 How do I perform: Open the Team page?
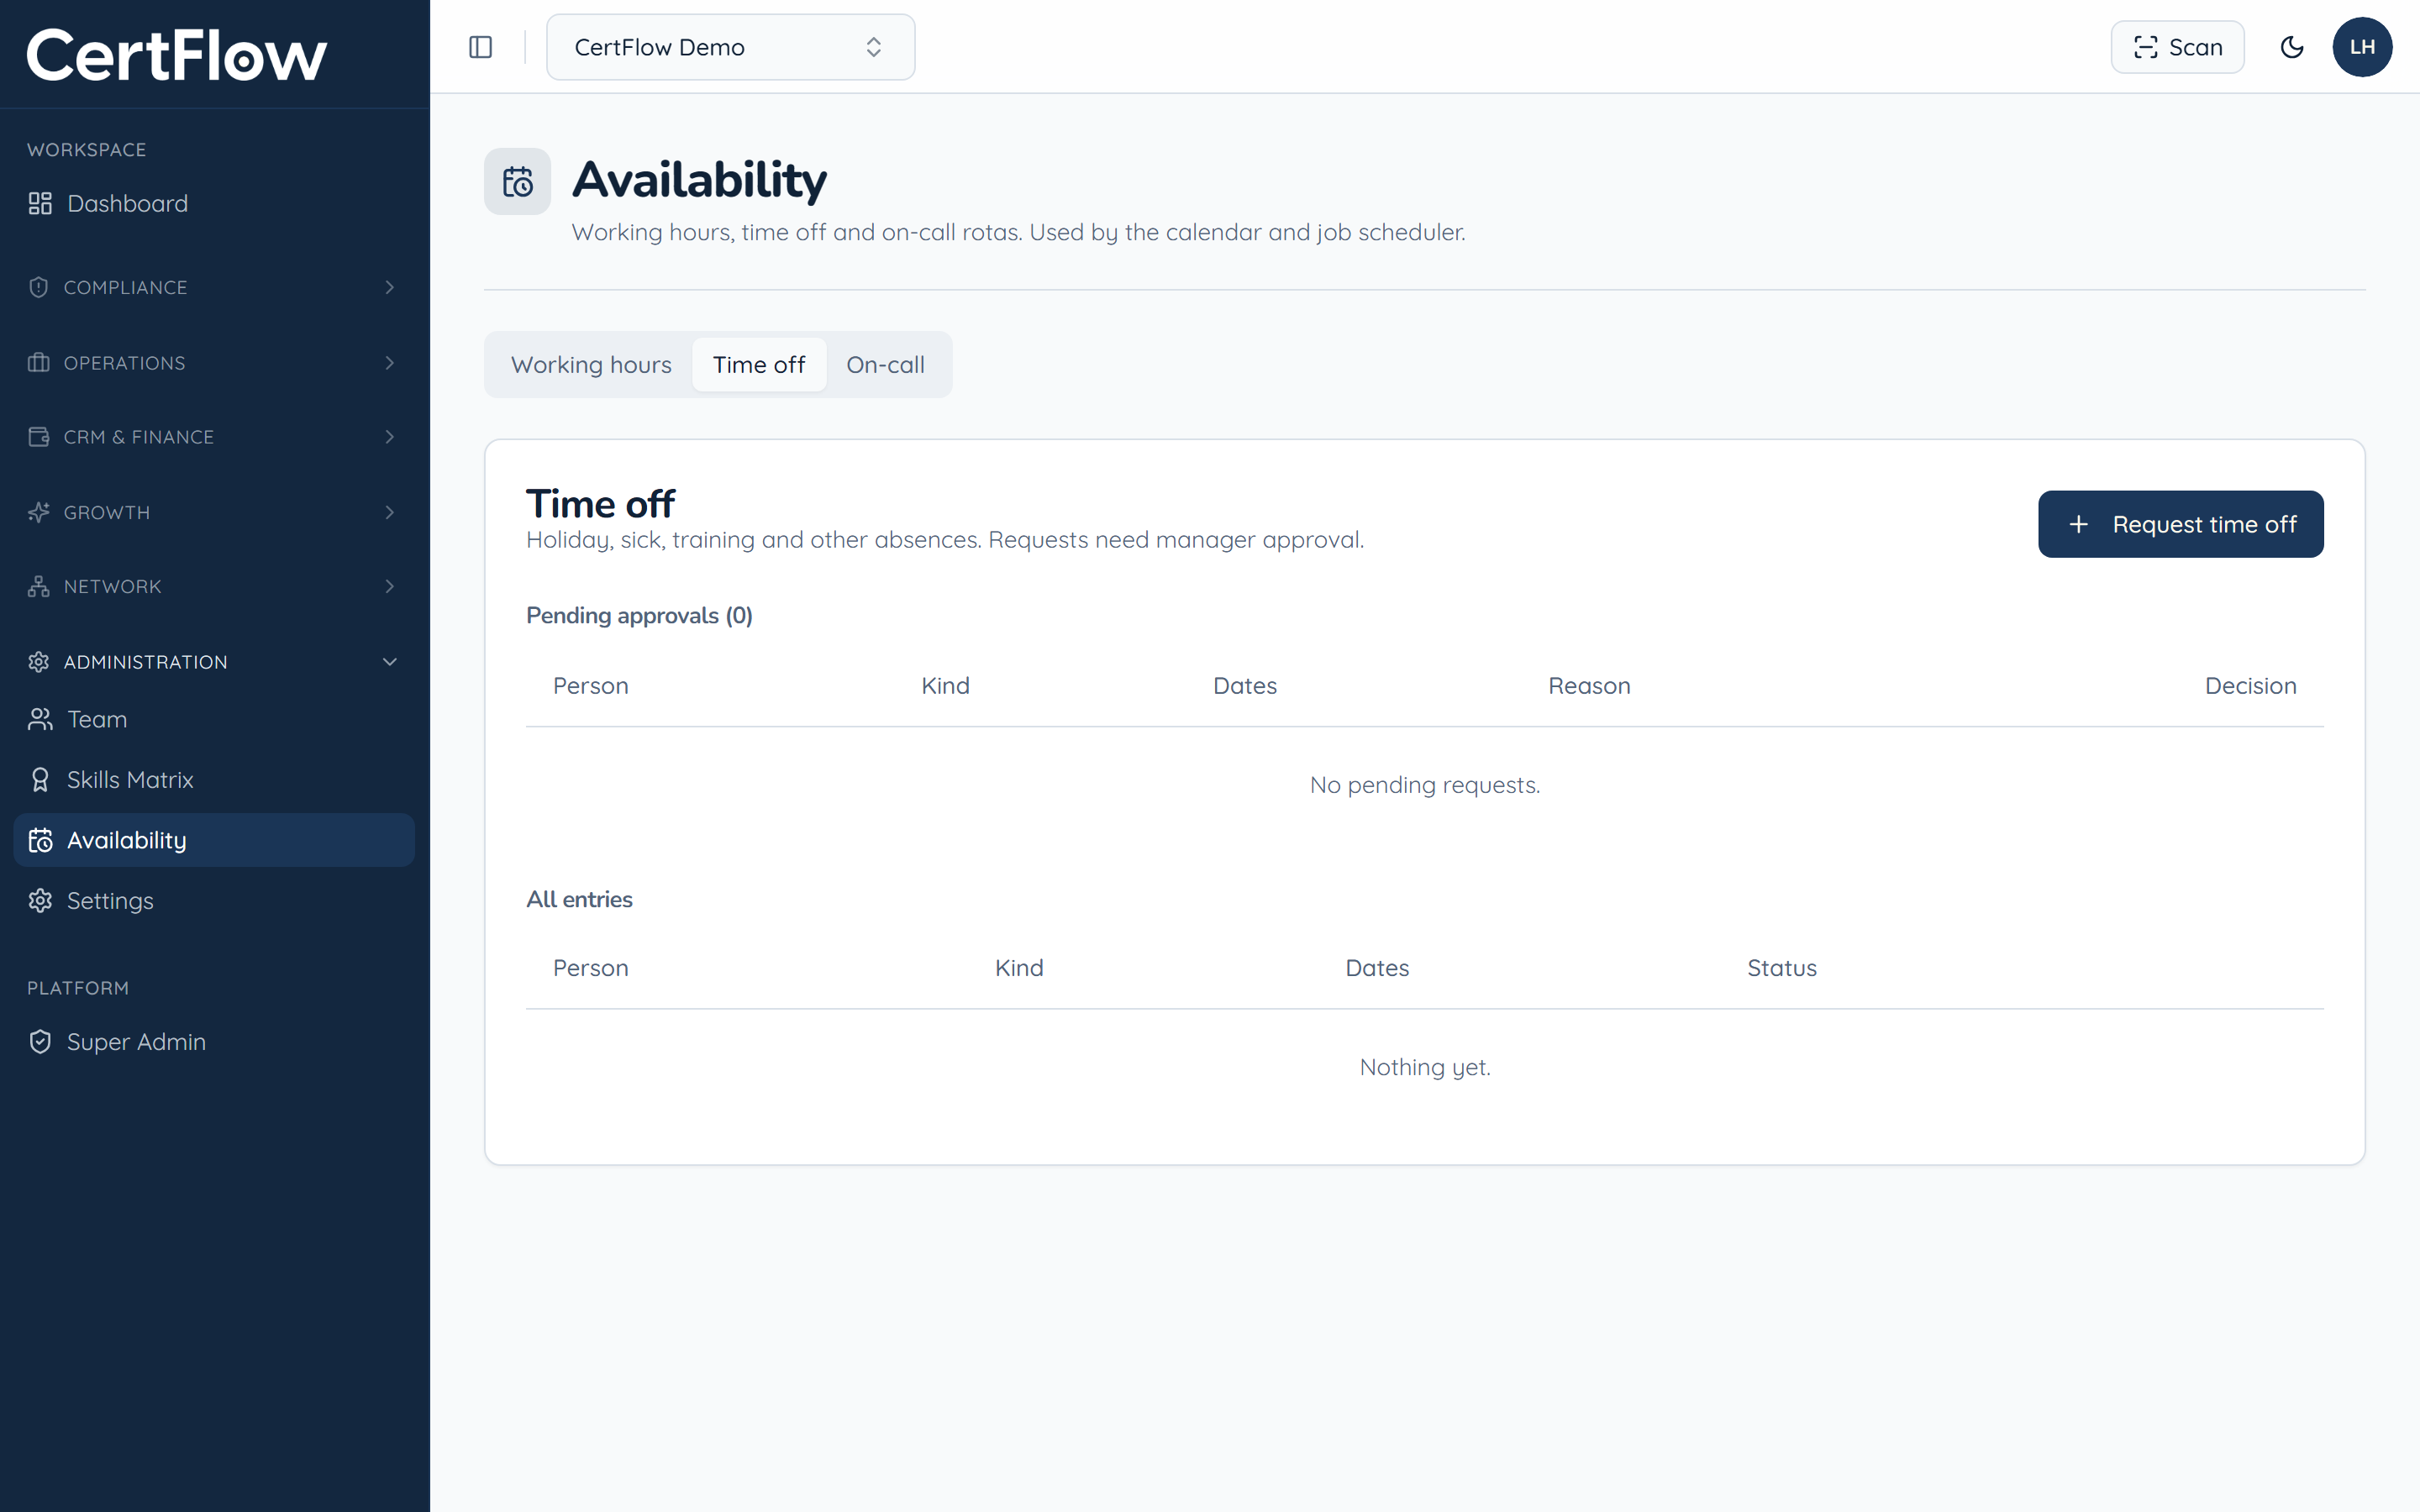tap(214, 719)
